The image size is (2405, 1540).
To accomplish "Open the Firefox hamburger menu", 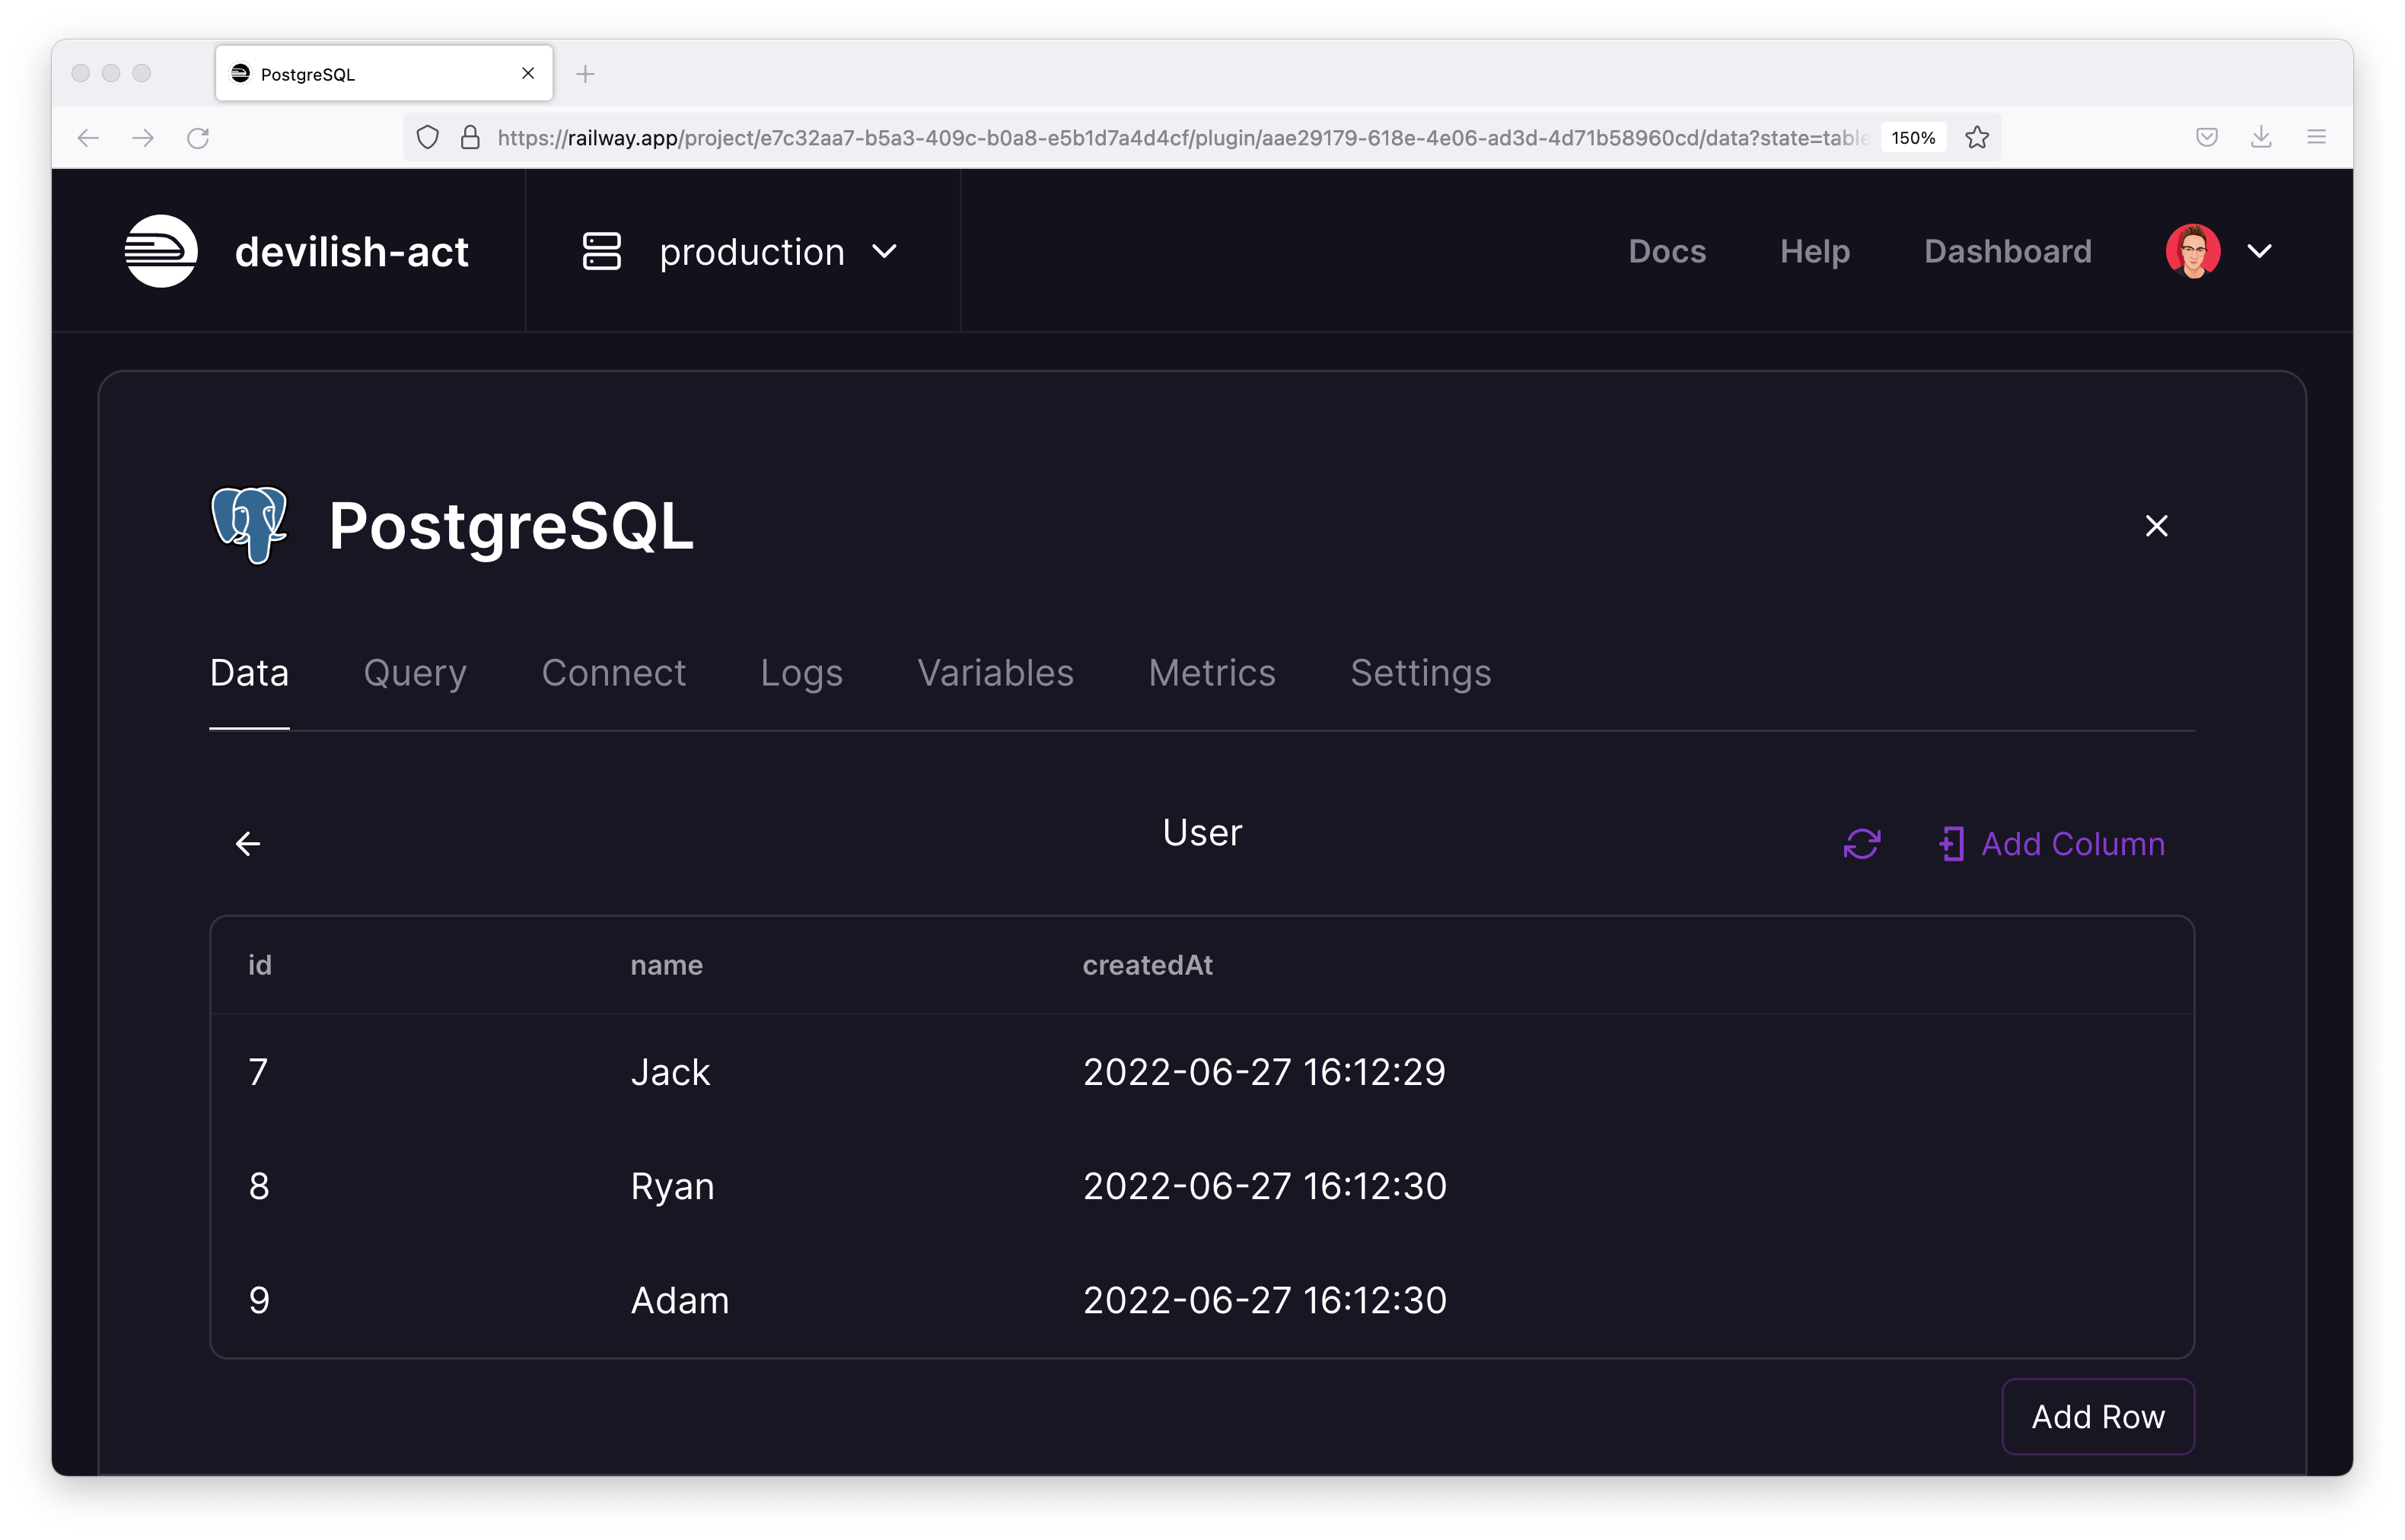I will point(2316,138).
